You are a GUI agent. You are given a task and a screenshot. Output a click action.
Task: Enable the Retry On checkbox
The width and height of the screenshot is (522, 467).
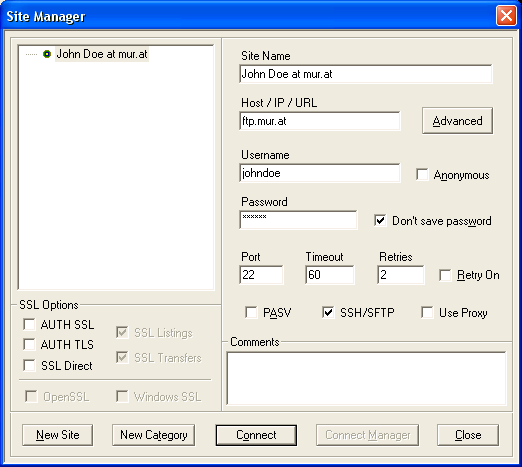(445, 275)
